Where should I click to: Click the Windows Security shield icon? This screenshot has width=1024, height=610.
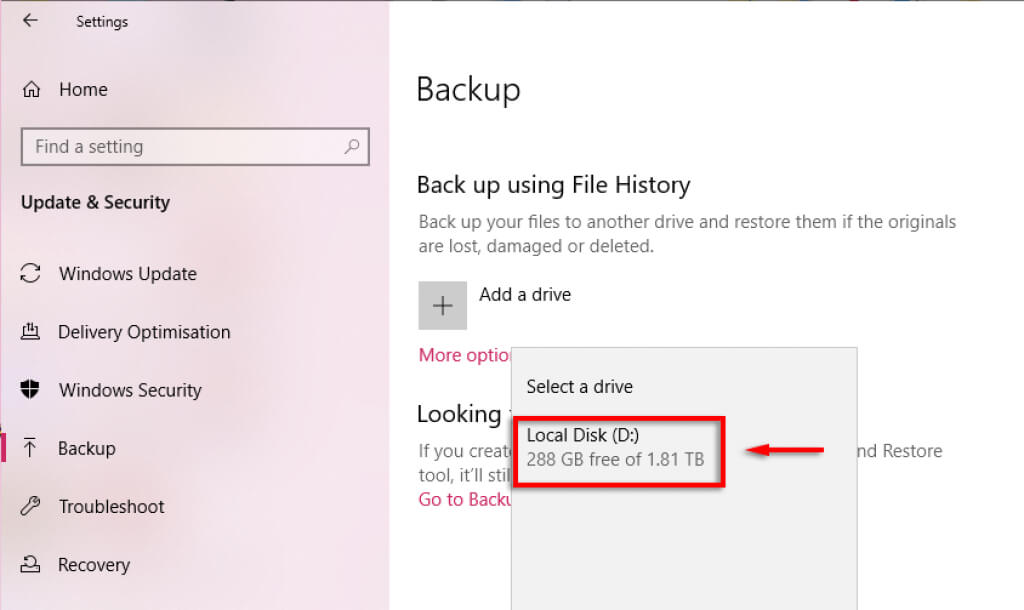[x=31, y=389]
